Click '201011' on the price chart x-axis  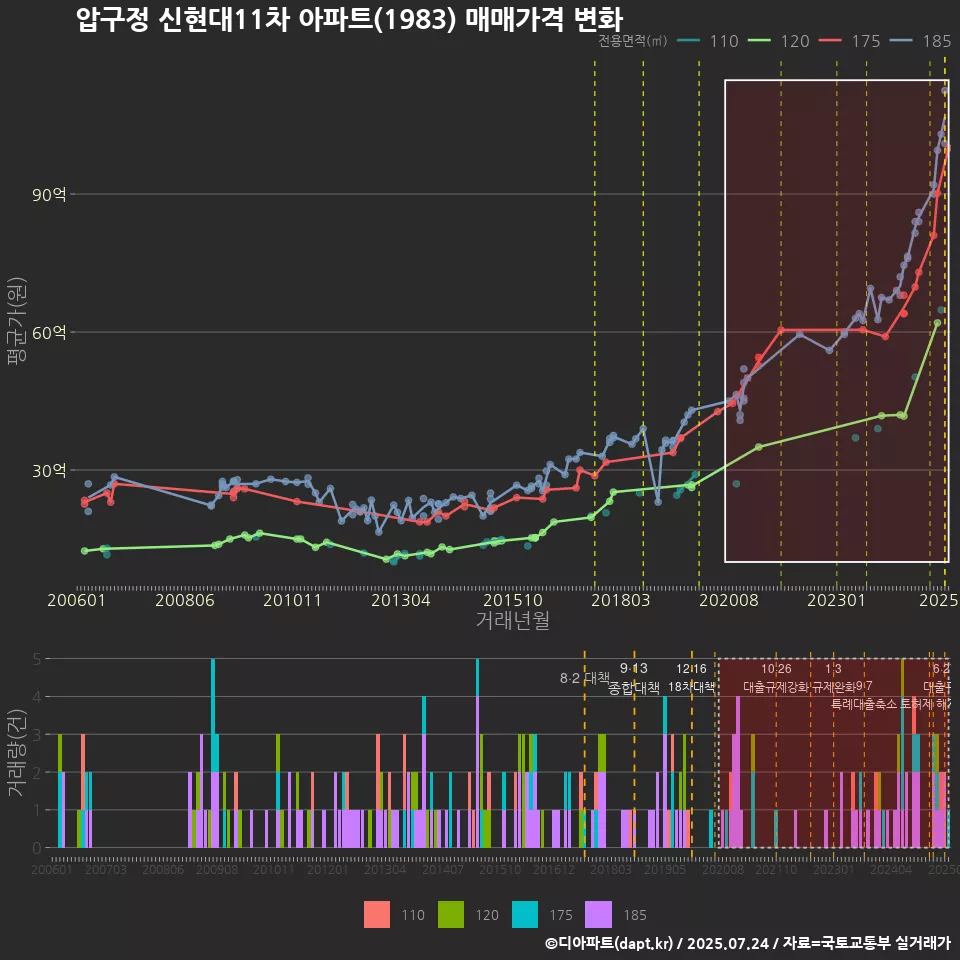pos(293,600)
